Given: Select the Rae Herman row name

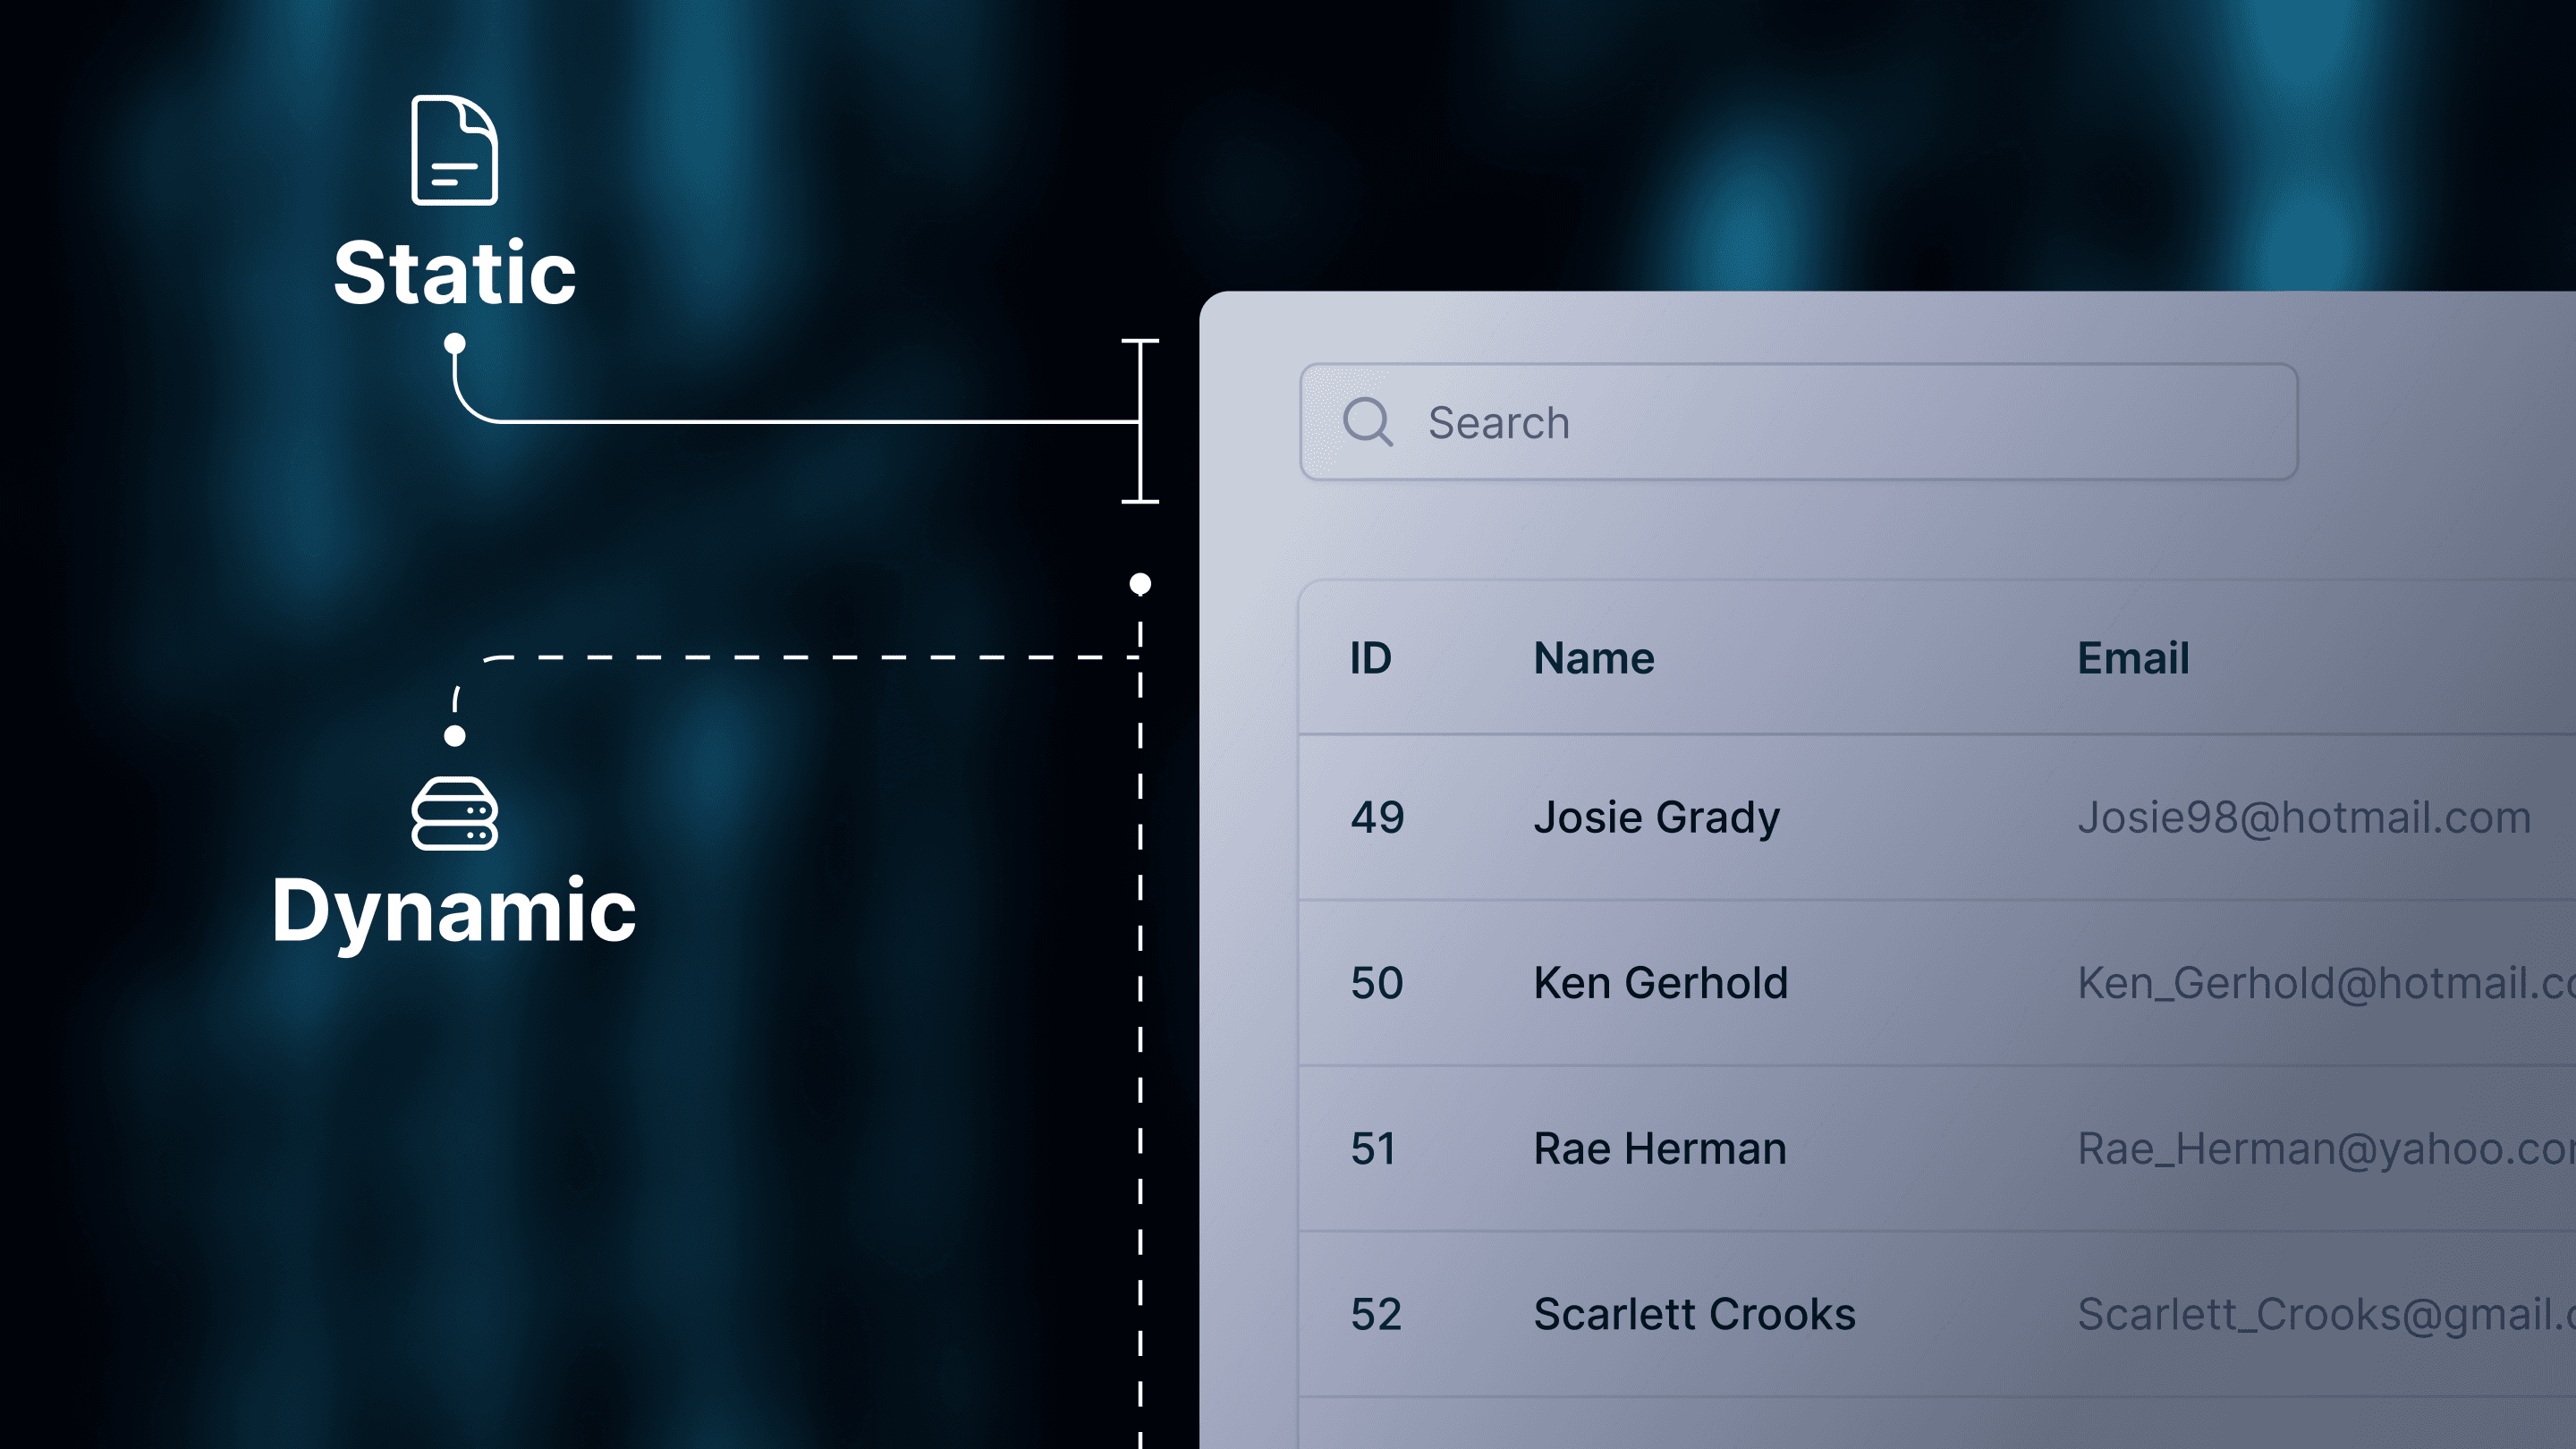Looking at the screenshot, I should pyautogui.click(x=1660, y=1149).
